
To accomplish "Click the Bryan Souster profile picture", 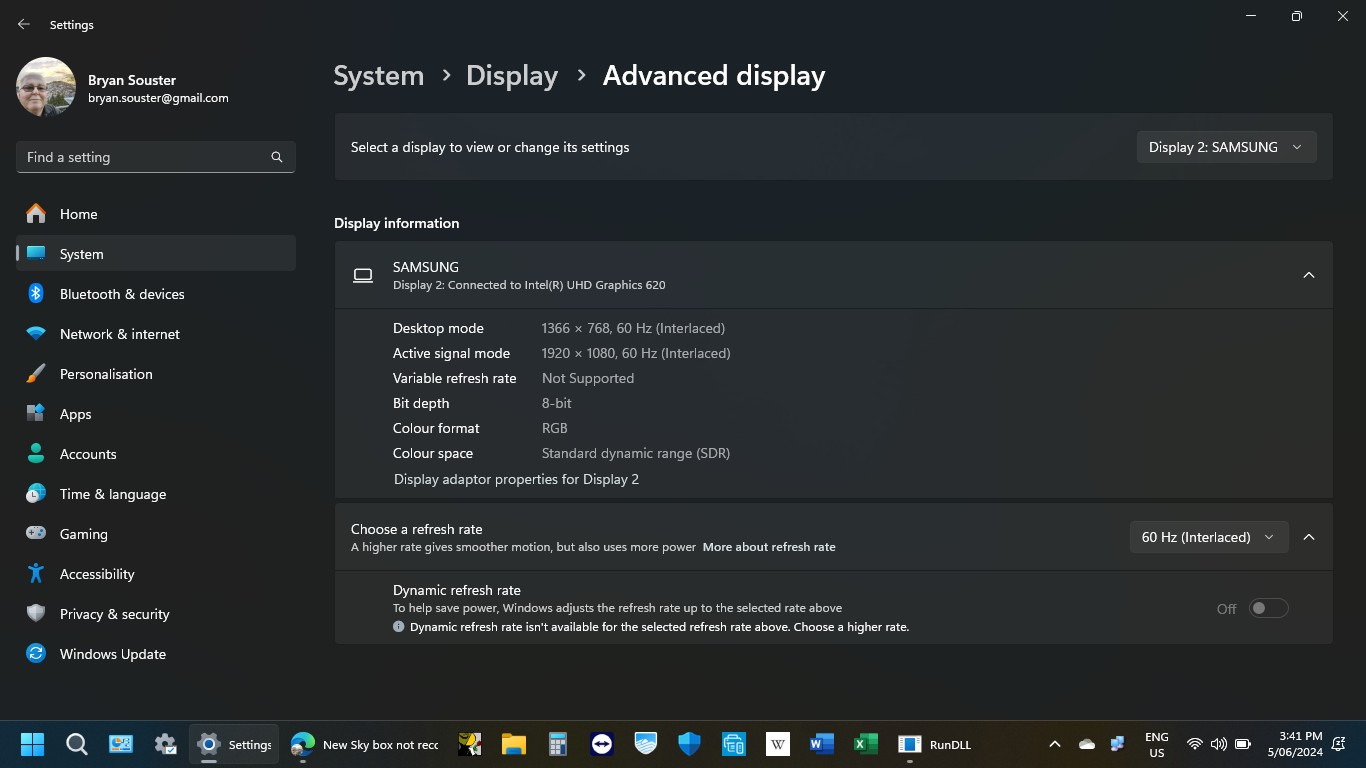I will (x=46, y=87).
